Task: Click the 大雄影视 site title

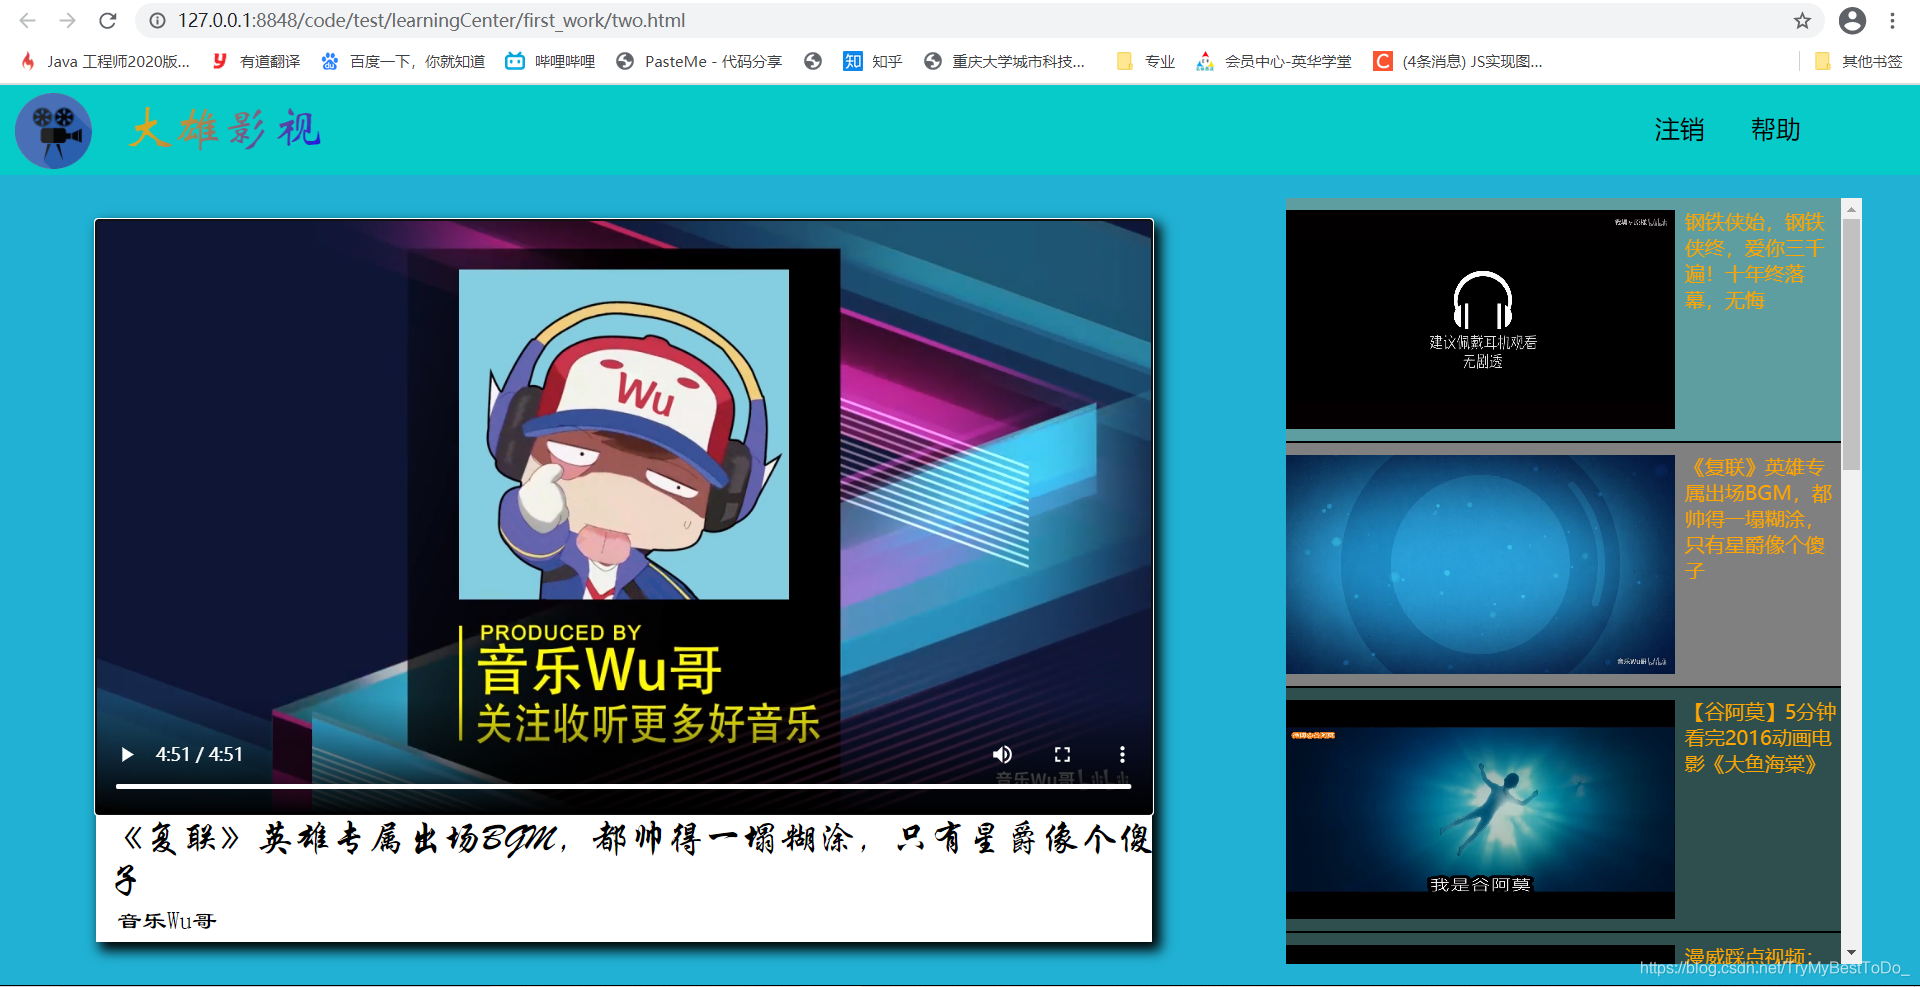Action: pyautogui.click(x=225, y=130)
